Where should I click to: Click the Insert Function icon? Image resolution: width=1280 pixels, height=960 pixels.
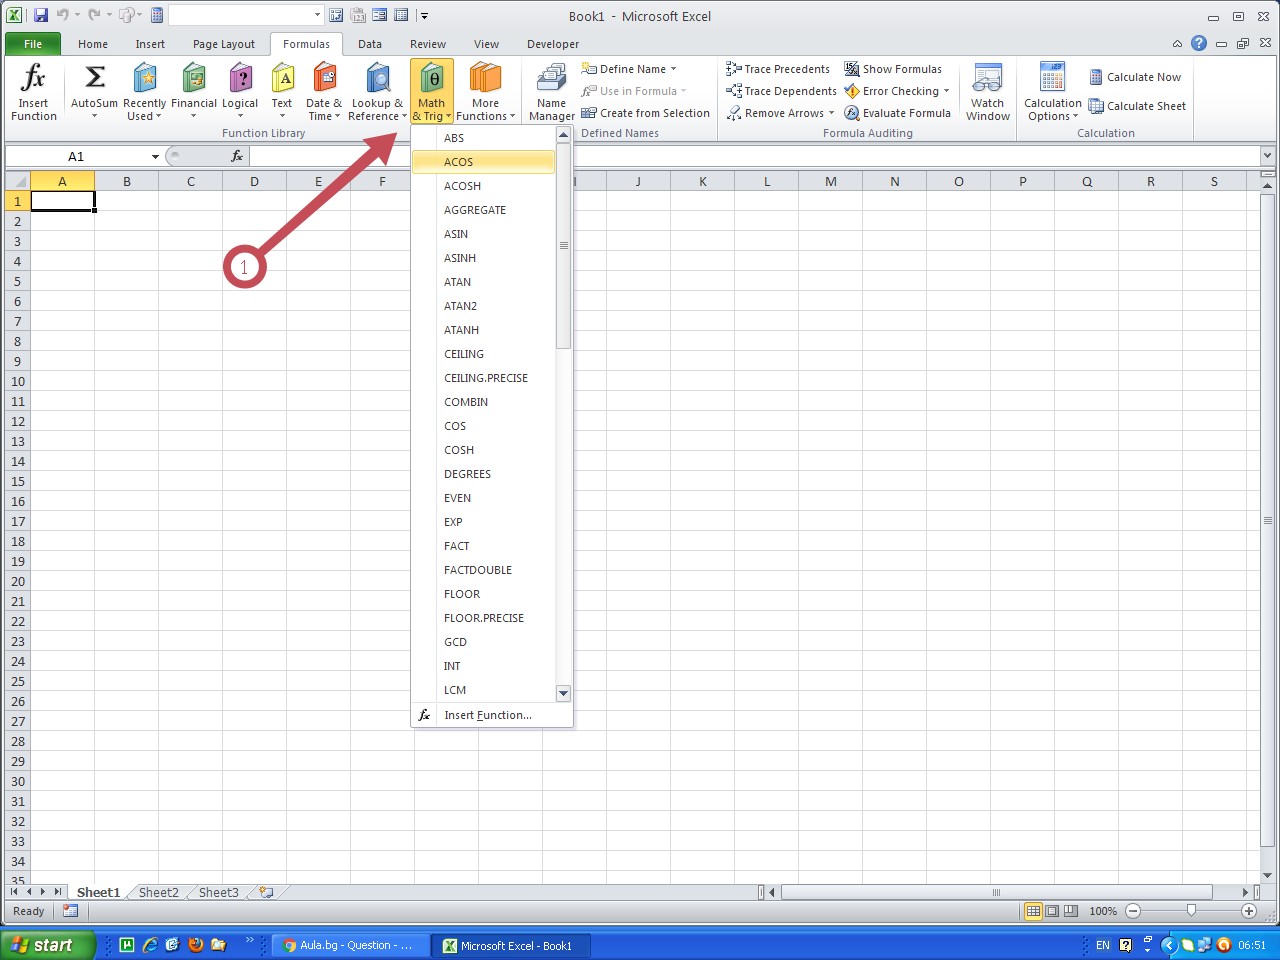click(x=33, y=79)
